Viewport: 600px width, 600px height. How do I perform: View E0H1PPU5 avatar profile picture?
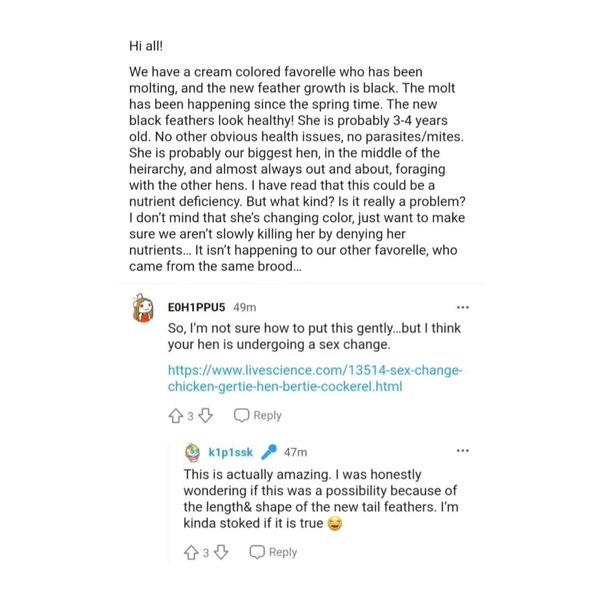[143, 308]
